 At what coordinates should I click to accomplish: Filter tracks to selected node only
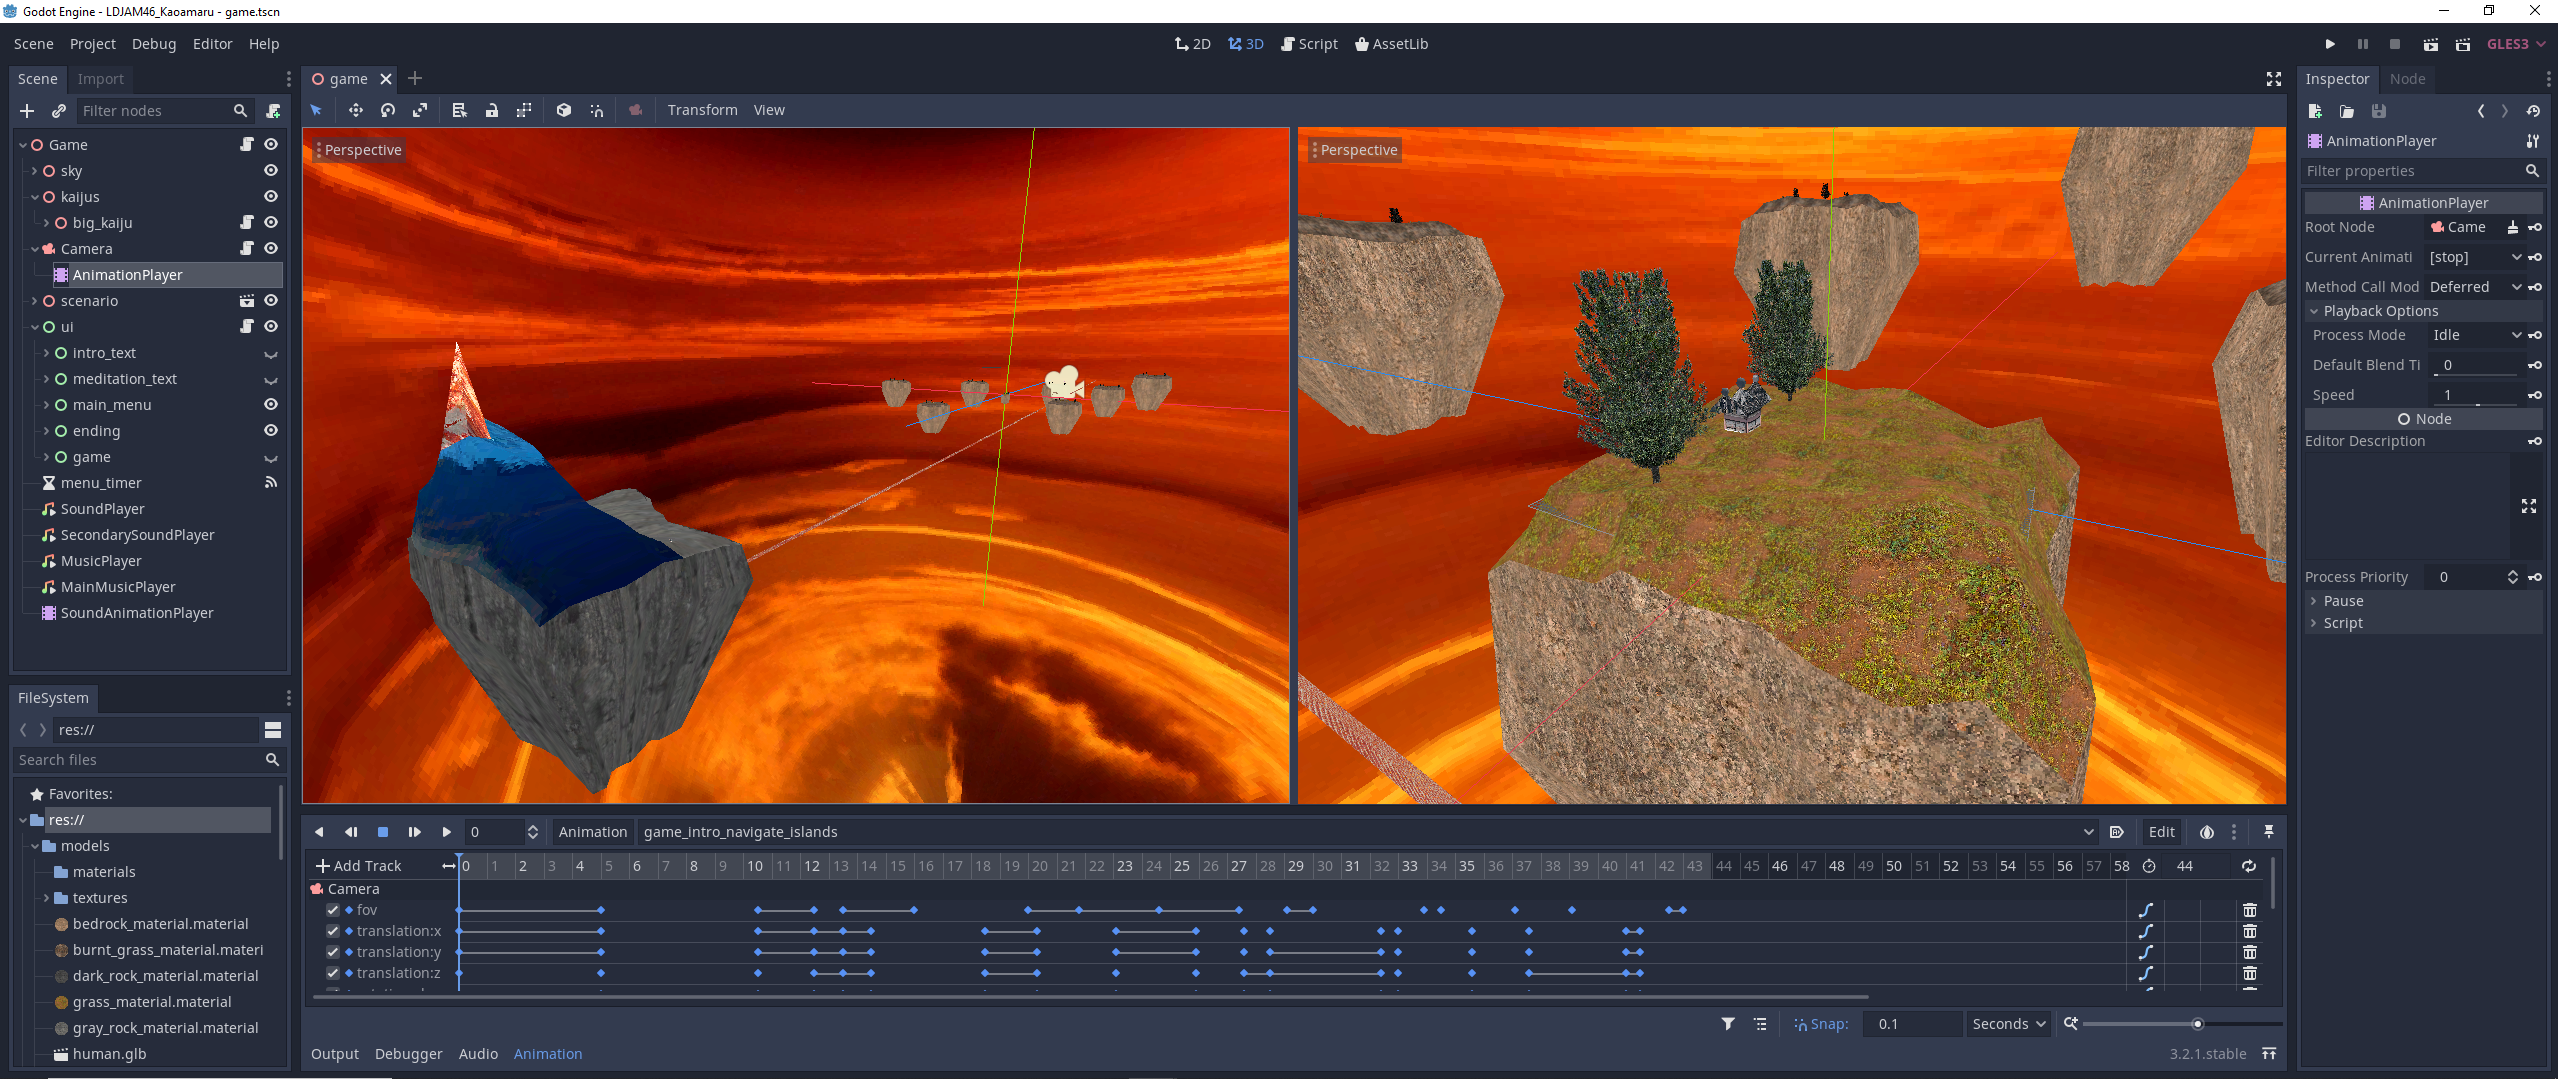click(1727, 1024)
